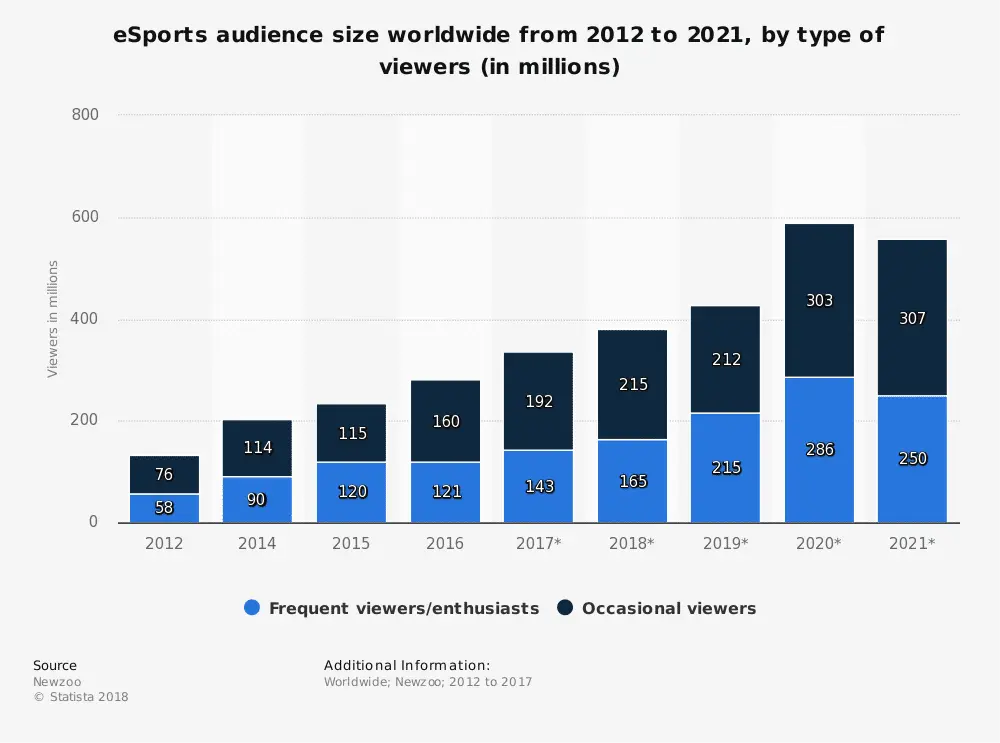Click the 2015 x-axis label
This screenshot has width=1000, height=743.
click(x=351, y=543)
